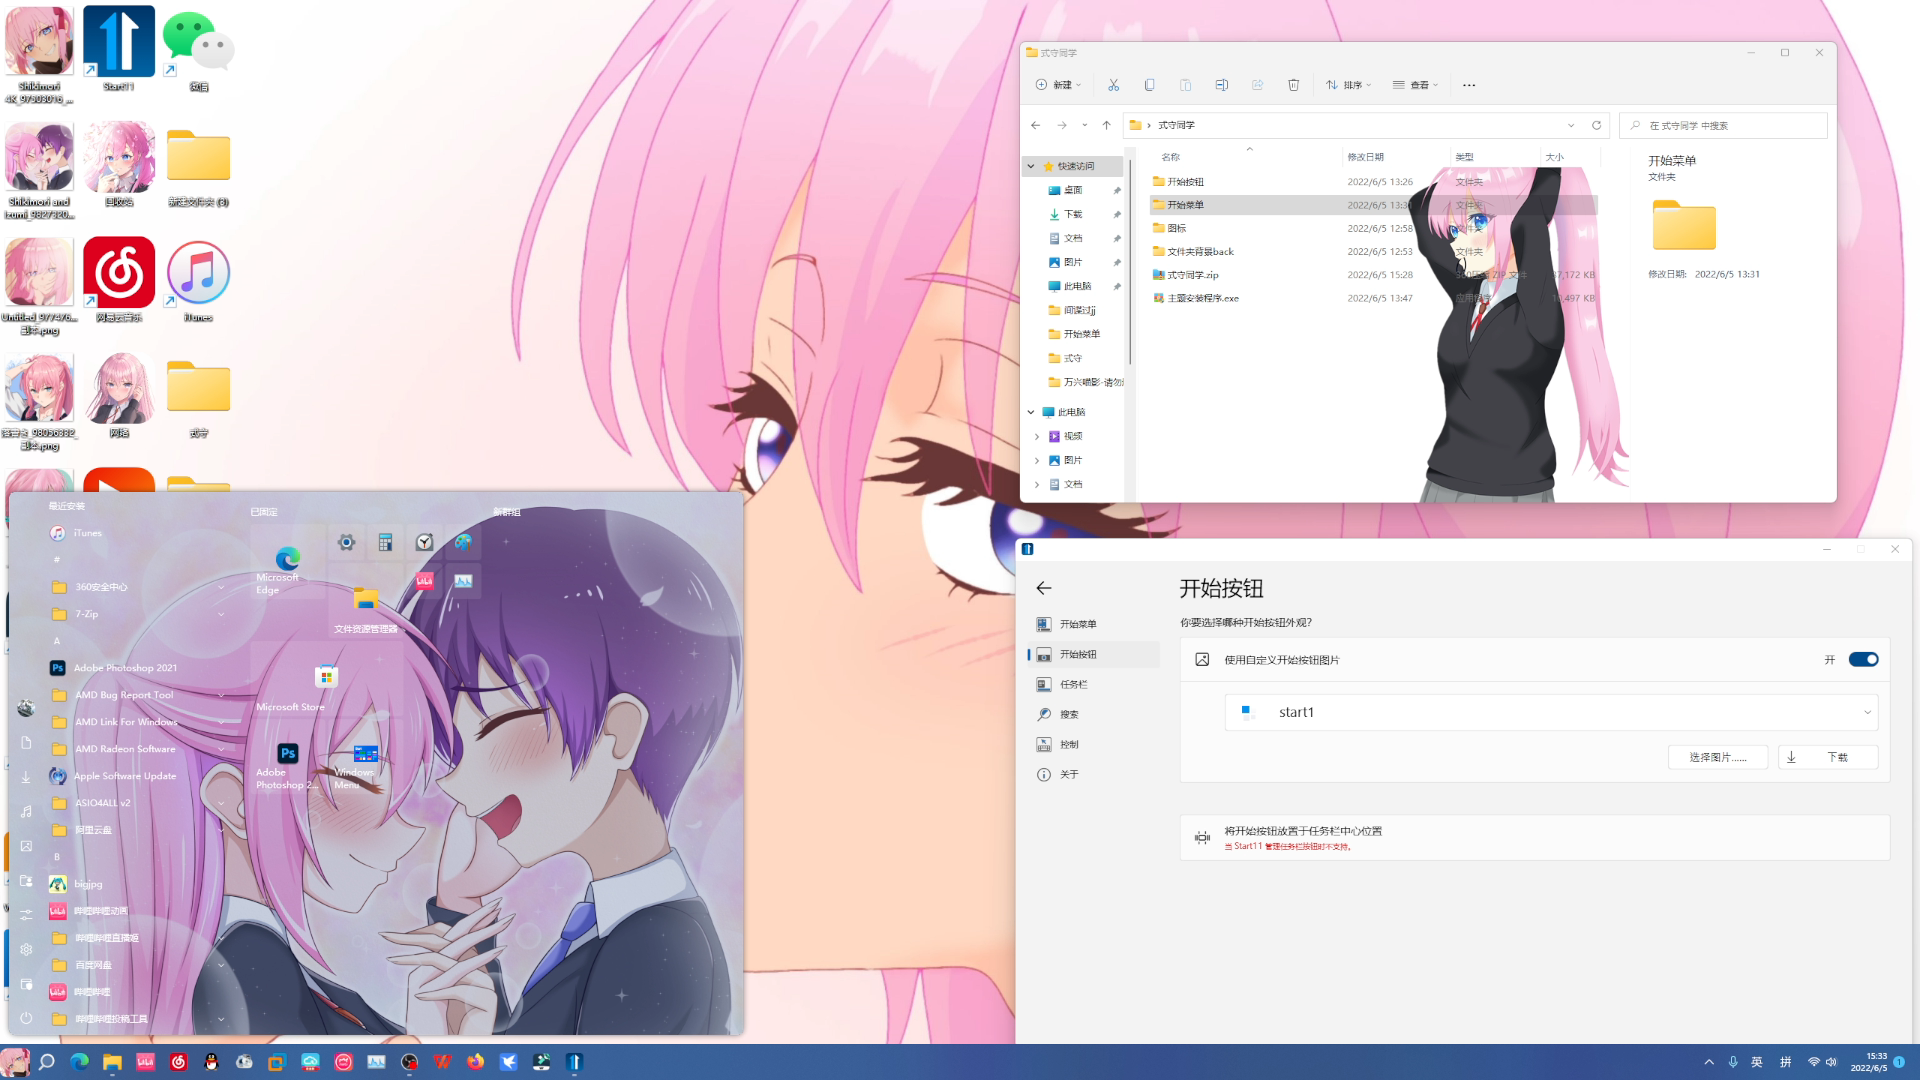Collapse the 快速访问 tree node
1920x1080 pixels.
coord(1031,166)
